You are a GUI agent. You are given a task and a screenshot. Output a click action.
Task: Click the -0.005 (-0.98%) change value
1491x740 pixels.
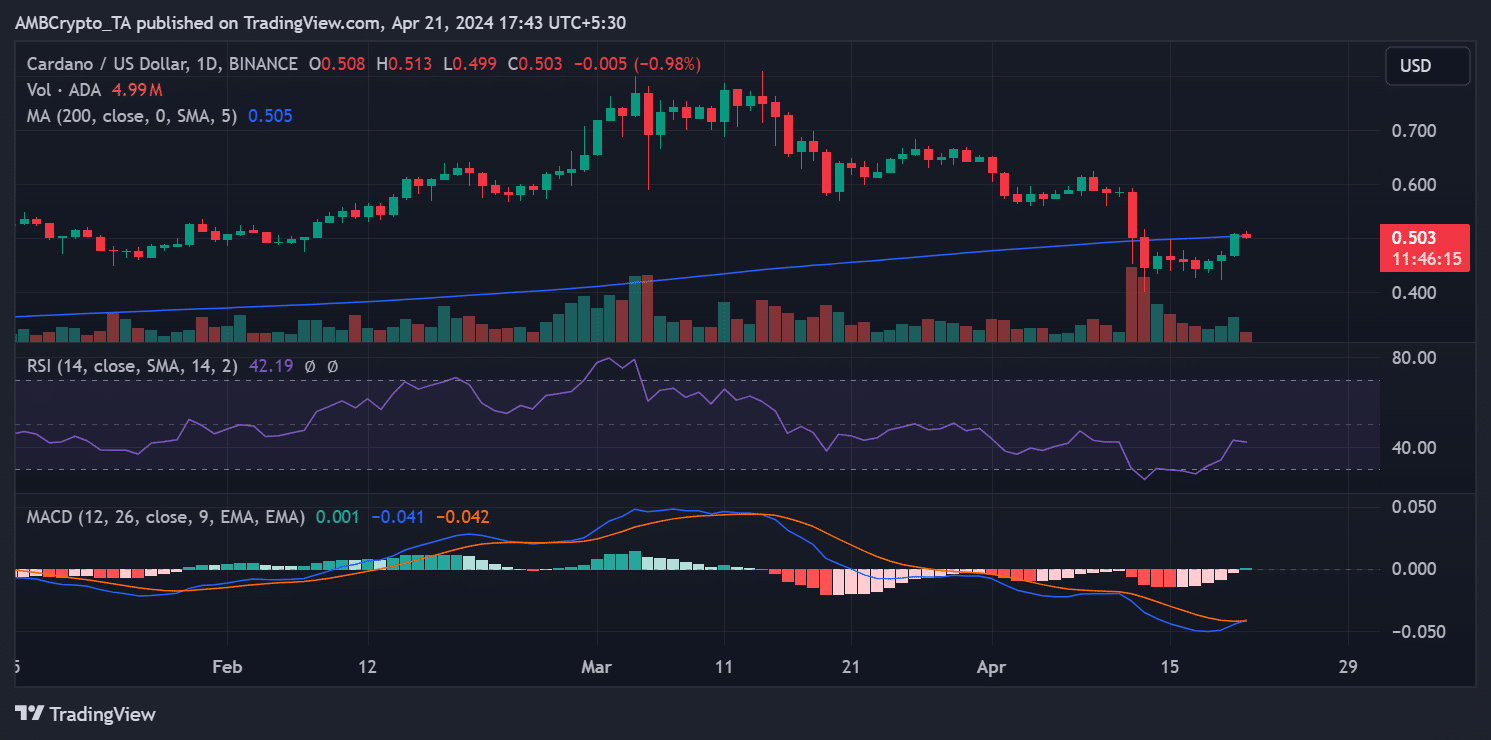637,64
